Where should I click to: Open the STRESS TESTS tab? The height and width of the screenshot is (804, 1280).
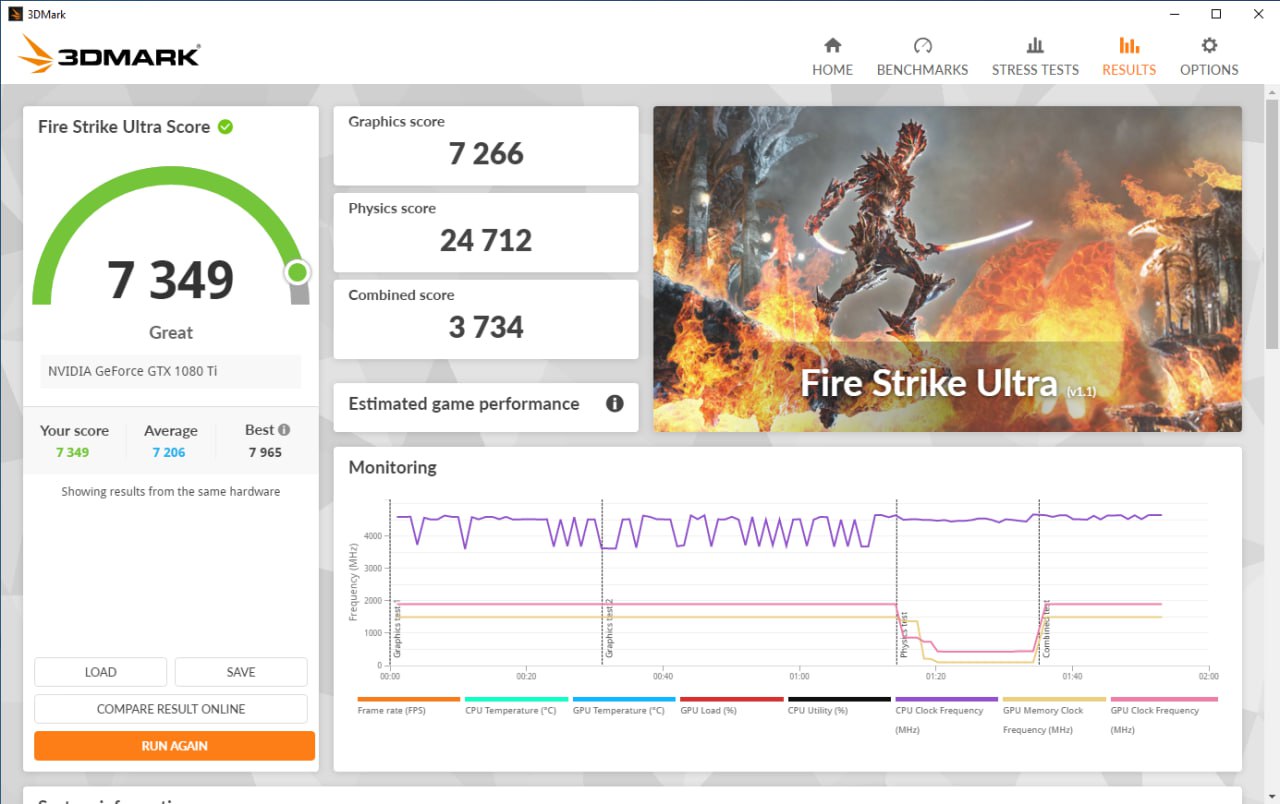[1035, 57]
